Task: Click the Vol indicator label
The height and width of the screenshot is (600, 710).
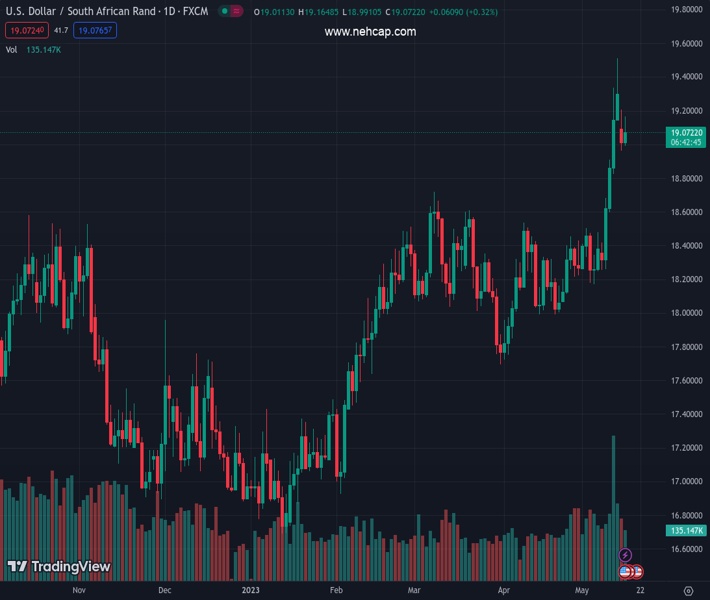Action: tap(11, 49)
